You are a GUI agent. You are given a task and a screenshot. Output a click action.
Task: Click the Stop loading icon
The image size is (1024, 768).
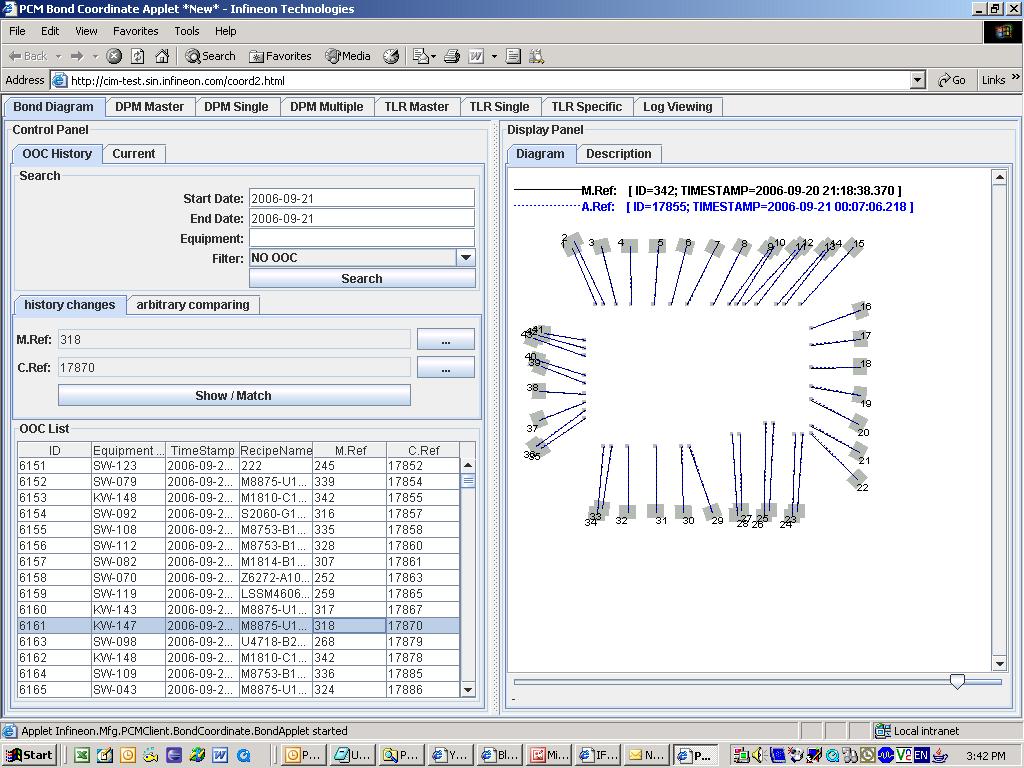coord(114,56)
